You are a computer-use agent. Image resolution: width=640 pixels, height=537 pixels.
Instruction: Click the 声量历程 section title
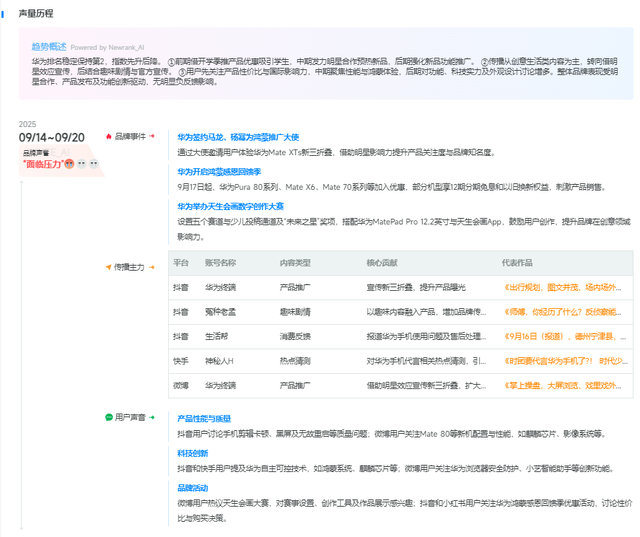pos(36,13)
